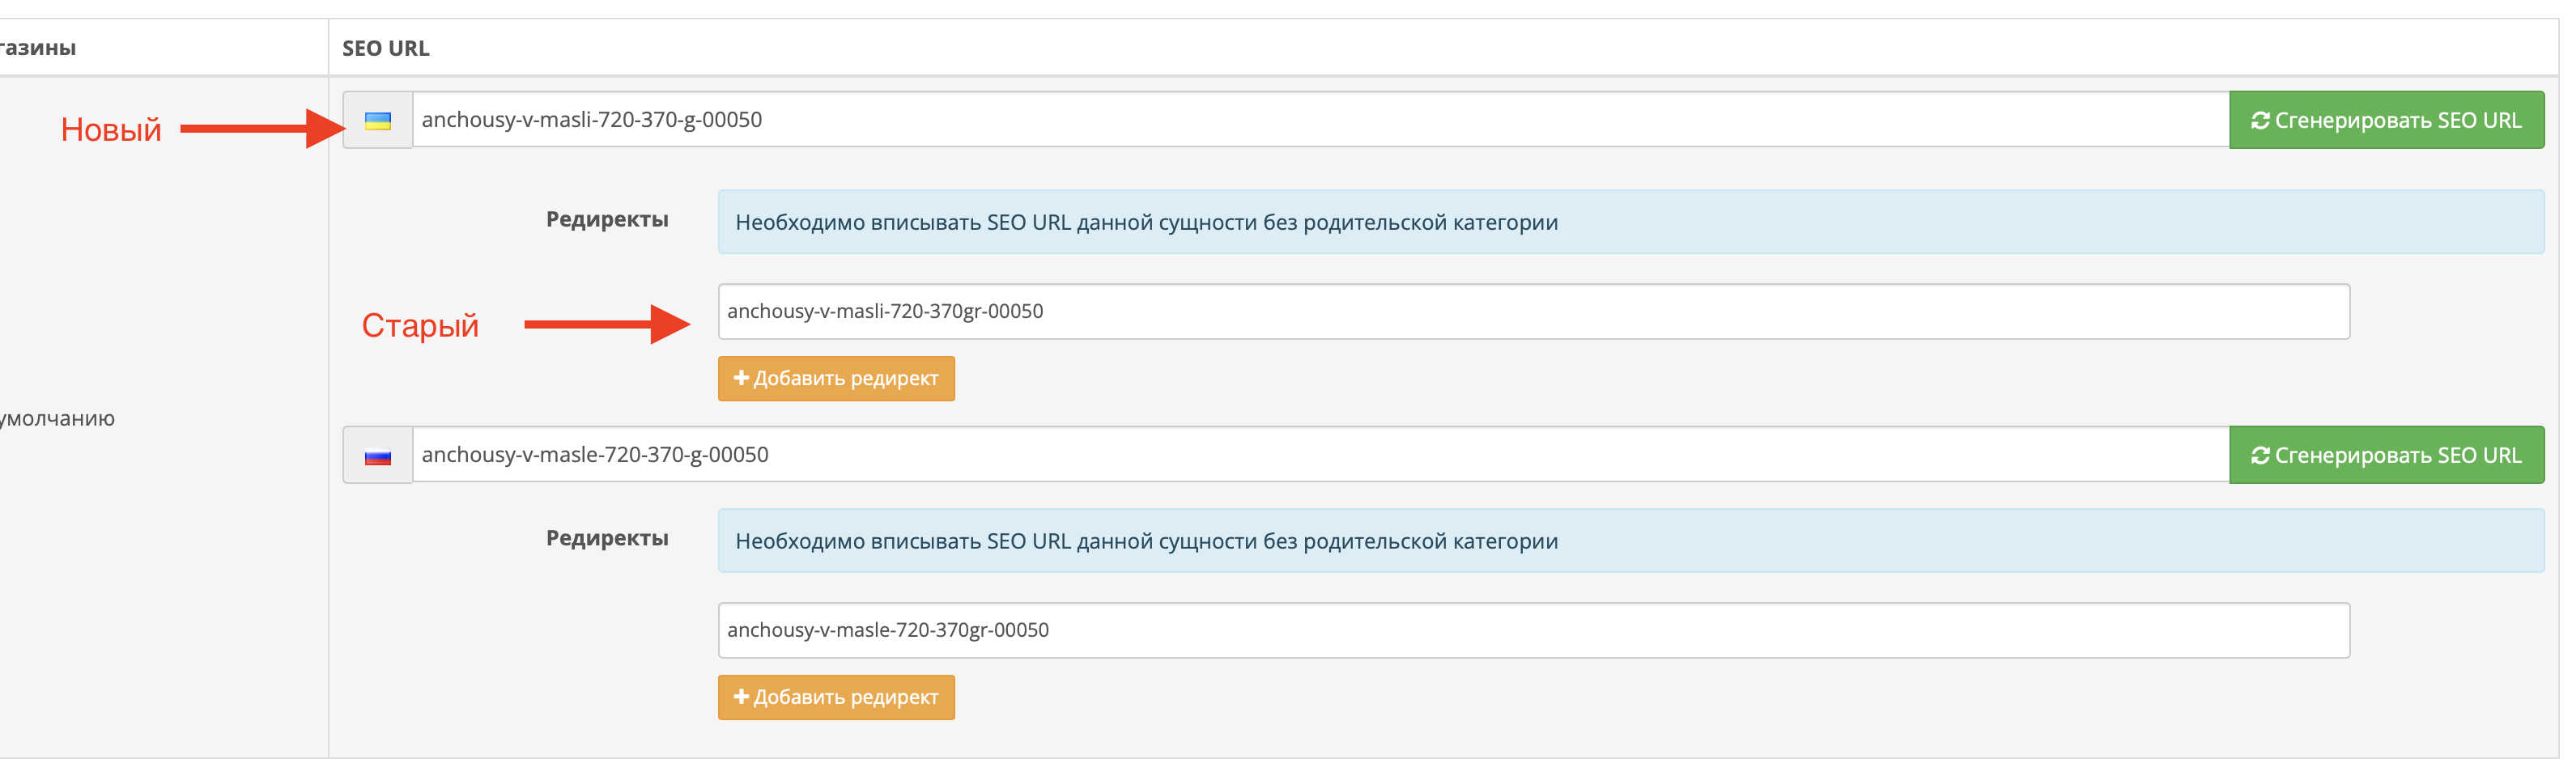Edit the redirect field anchousy-v-masli-720-370gr-00050
The image size is (2576, 759).
[1534, 312]
